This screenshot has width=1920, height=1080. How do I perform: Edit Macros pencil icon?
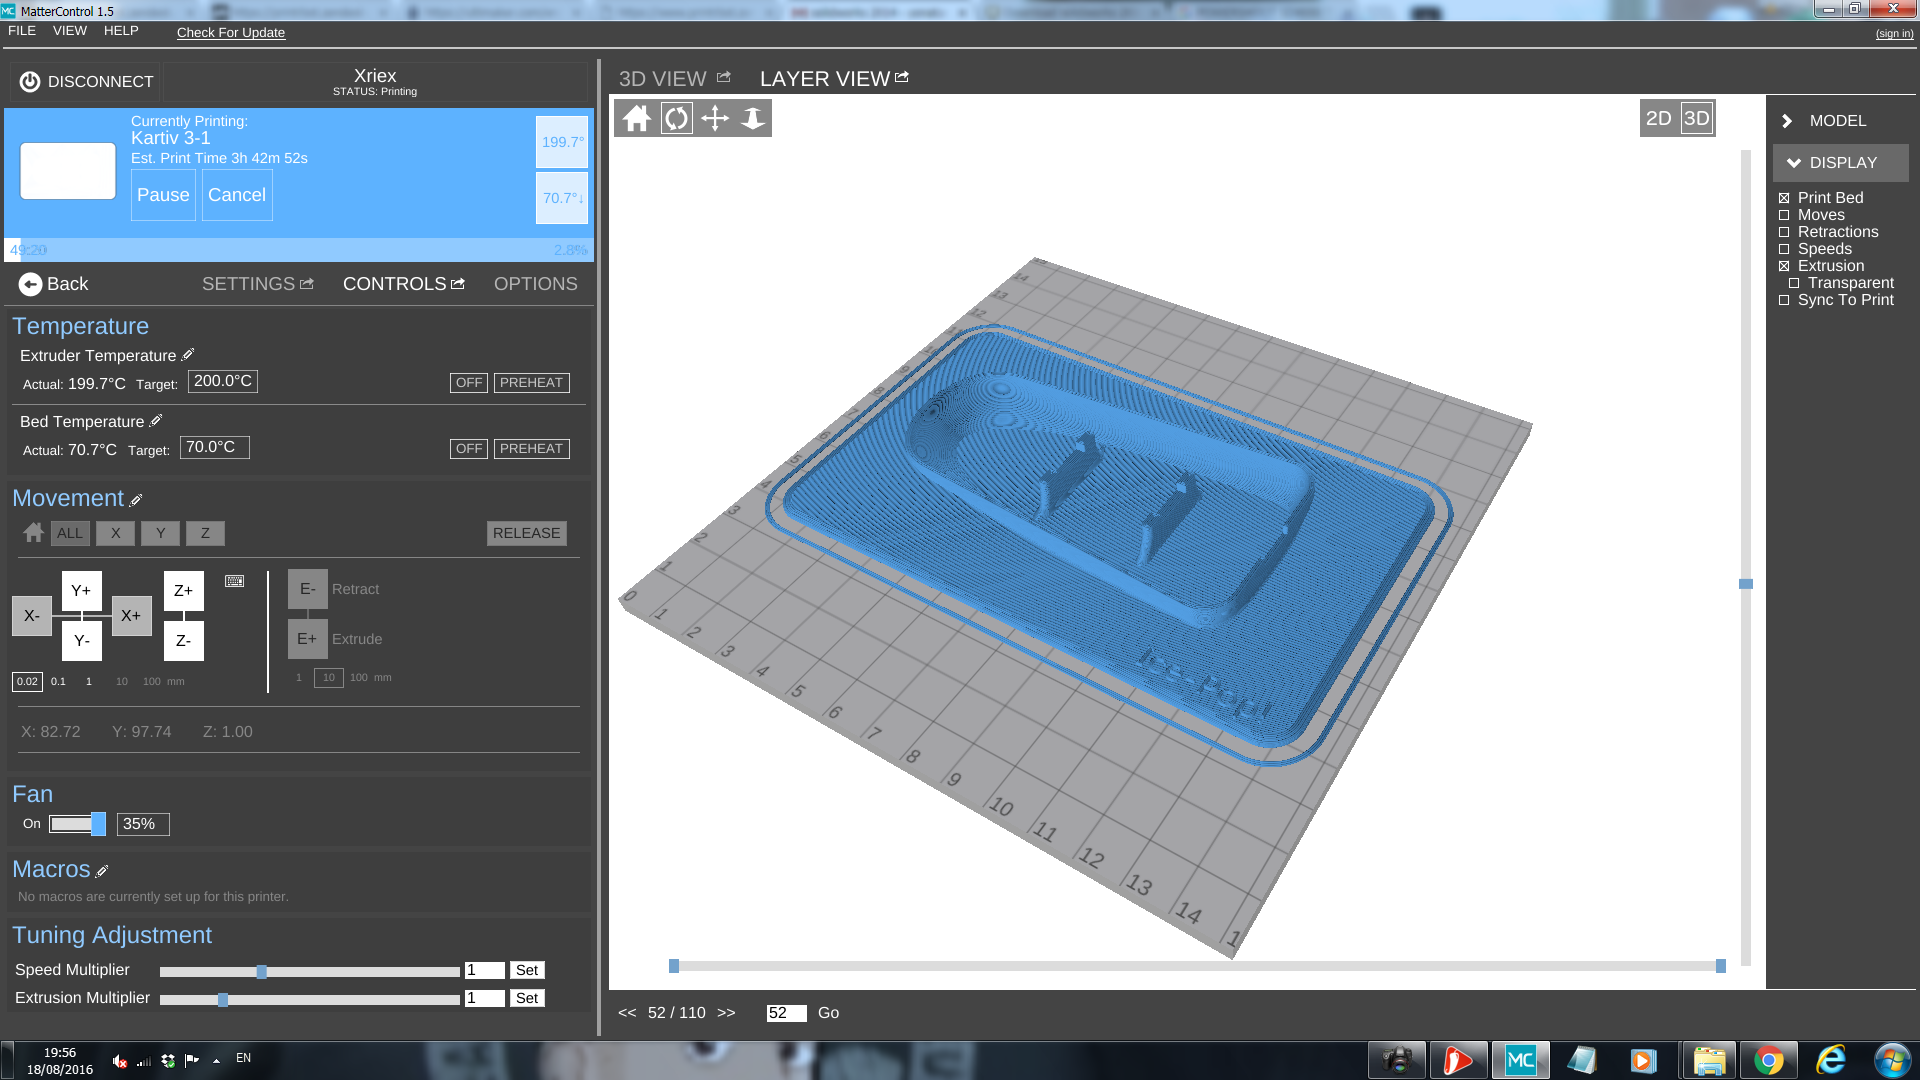click(102, 871)
